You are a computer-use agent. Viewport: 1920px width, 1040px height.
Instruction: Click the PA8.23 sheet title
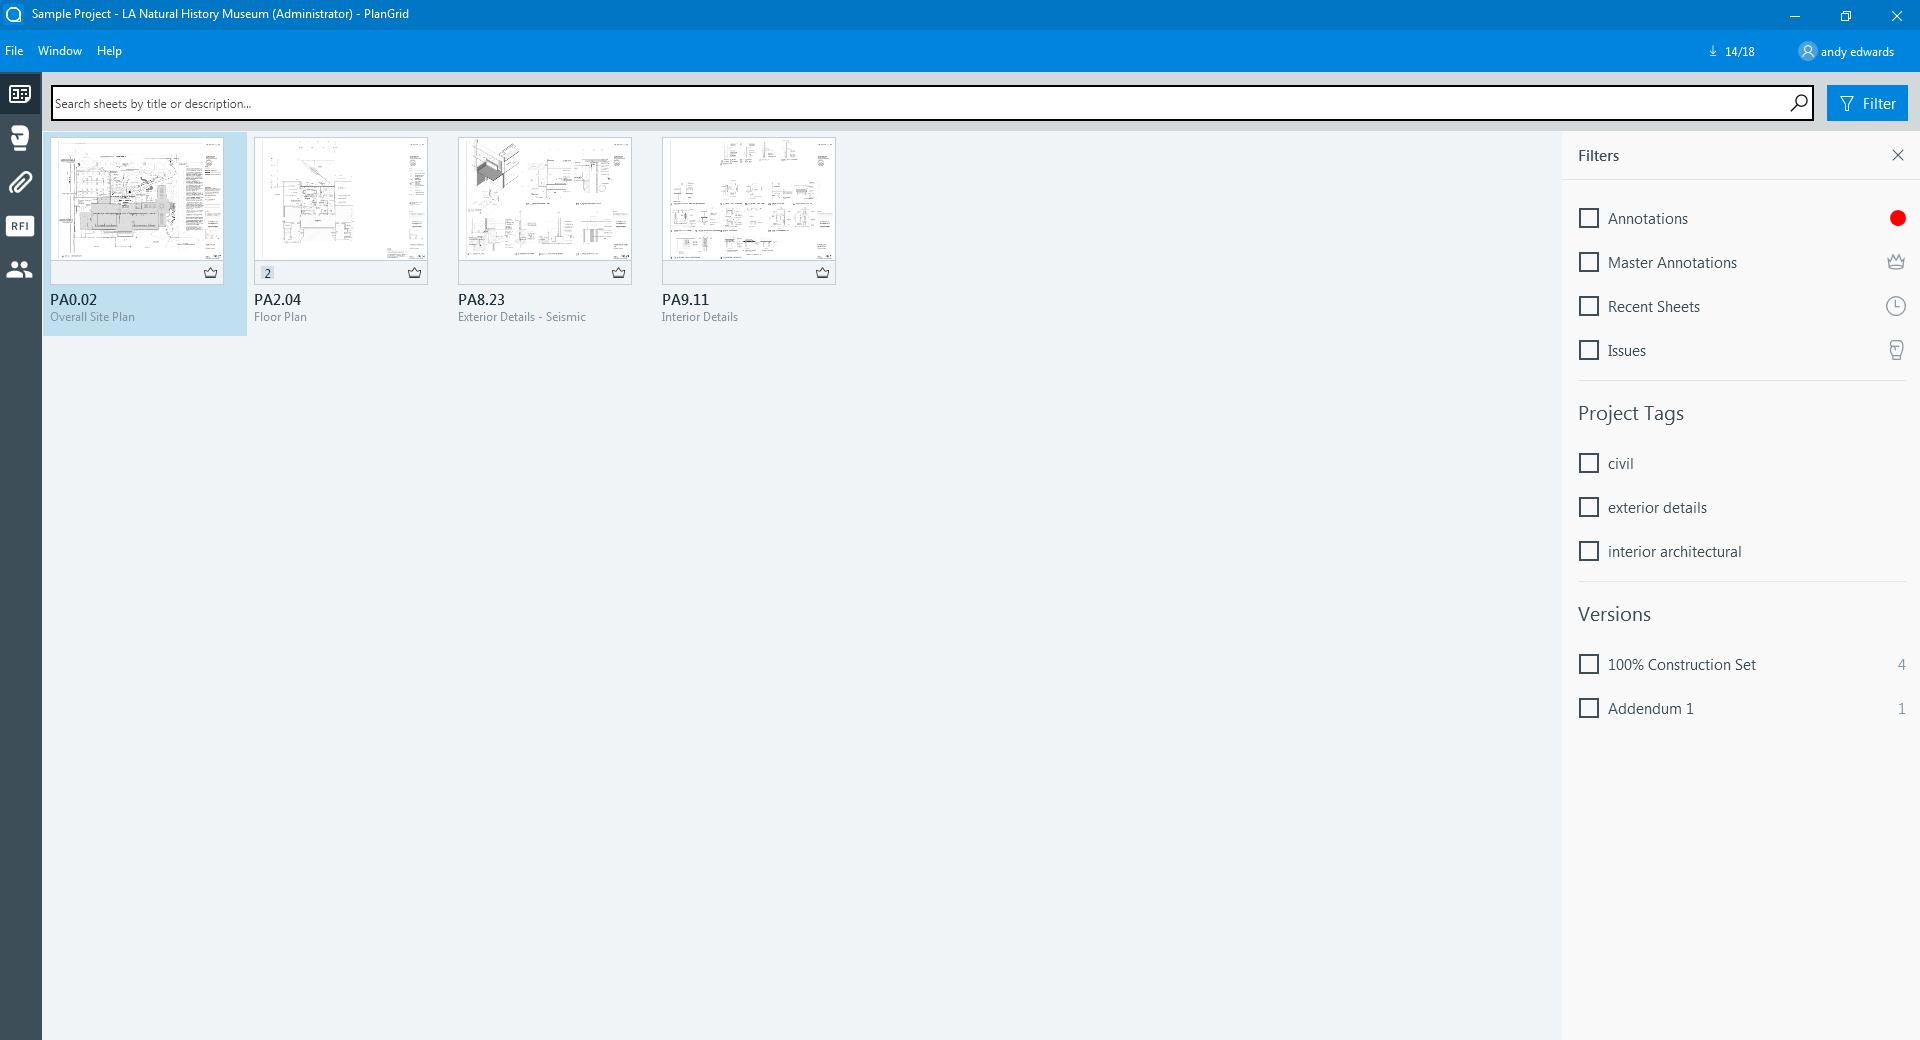[x=481, y=299]
